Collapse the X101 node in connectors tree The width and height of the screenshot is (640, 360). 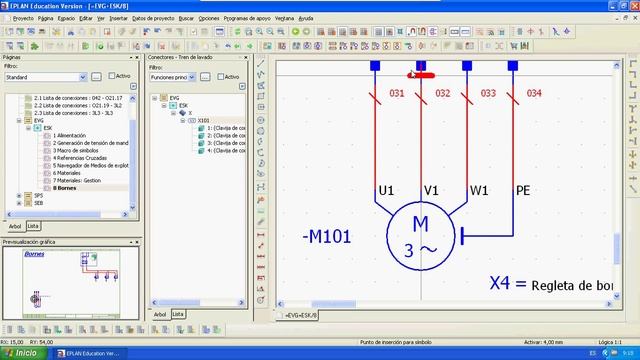tap(183, 120)
